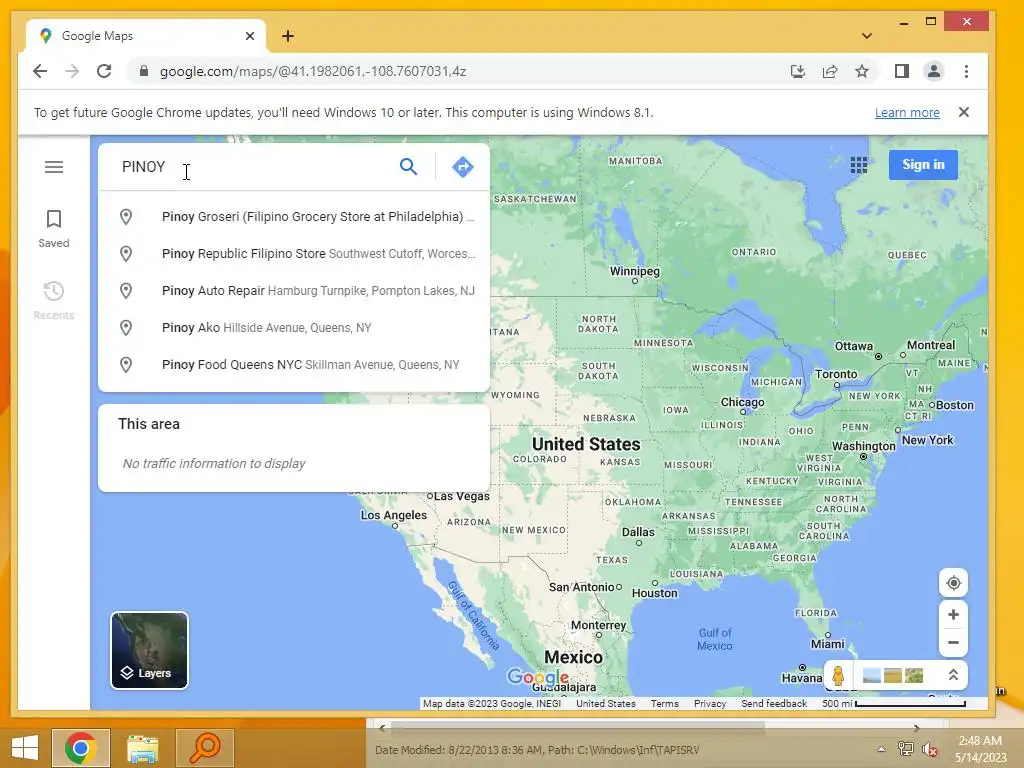
Task: Click the address bar URL
Action: point(313,71)
